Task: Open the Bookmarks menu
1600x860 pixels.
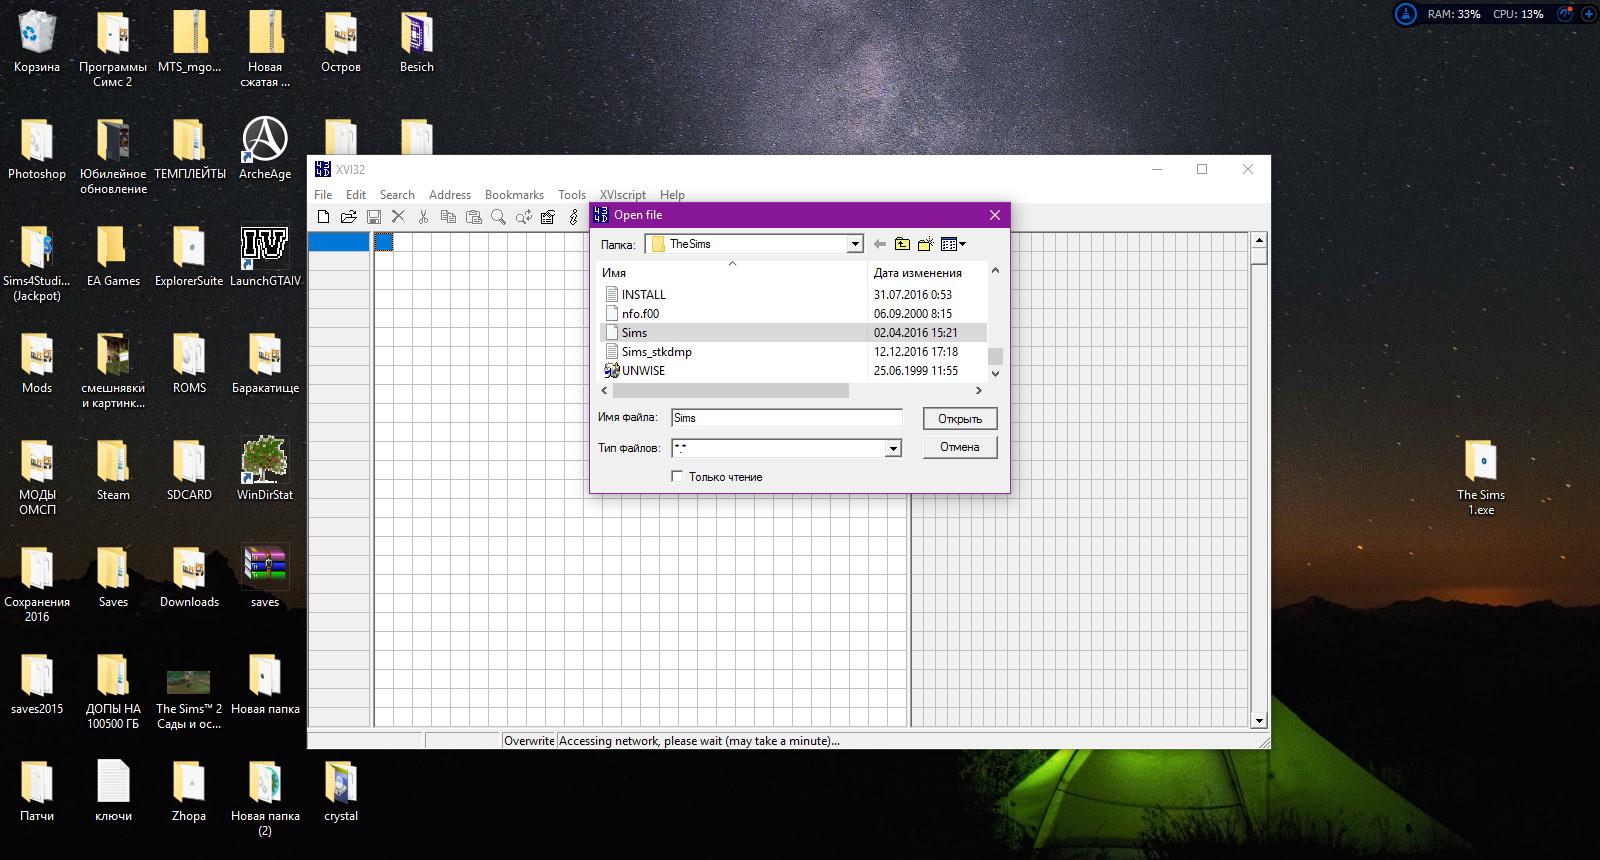Action: pyautogui.click(x=514, y=195)
